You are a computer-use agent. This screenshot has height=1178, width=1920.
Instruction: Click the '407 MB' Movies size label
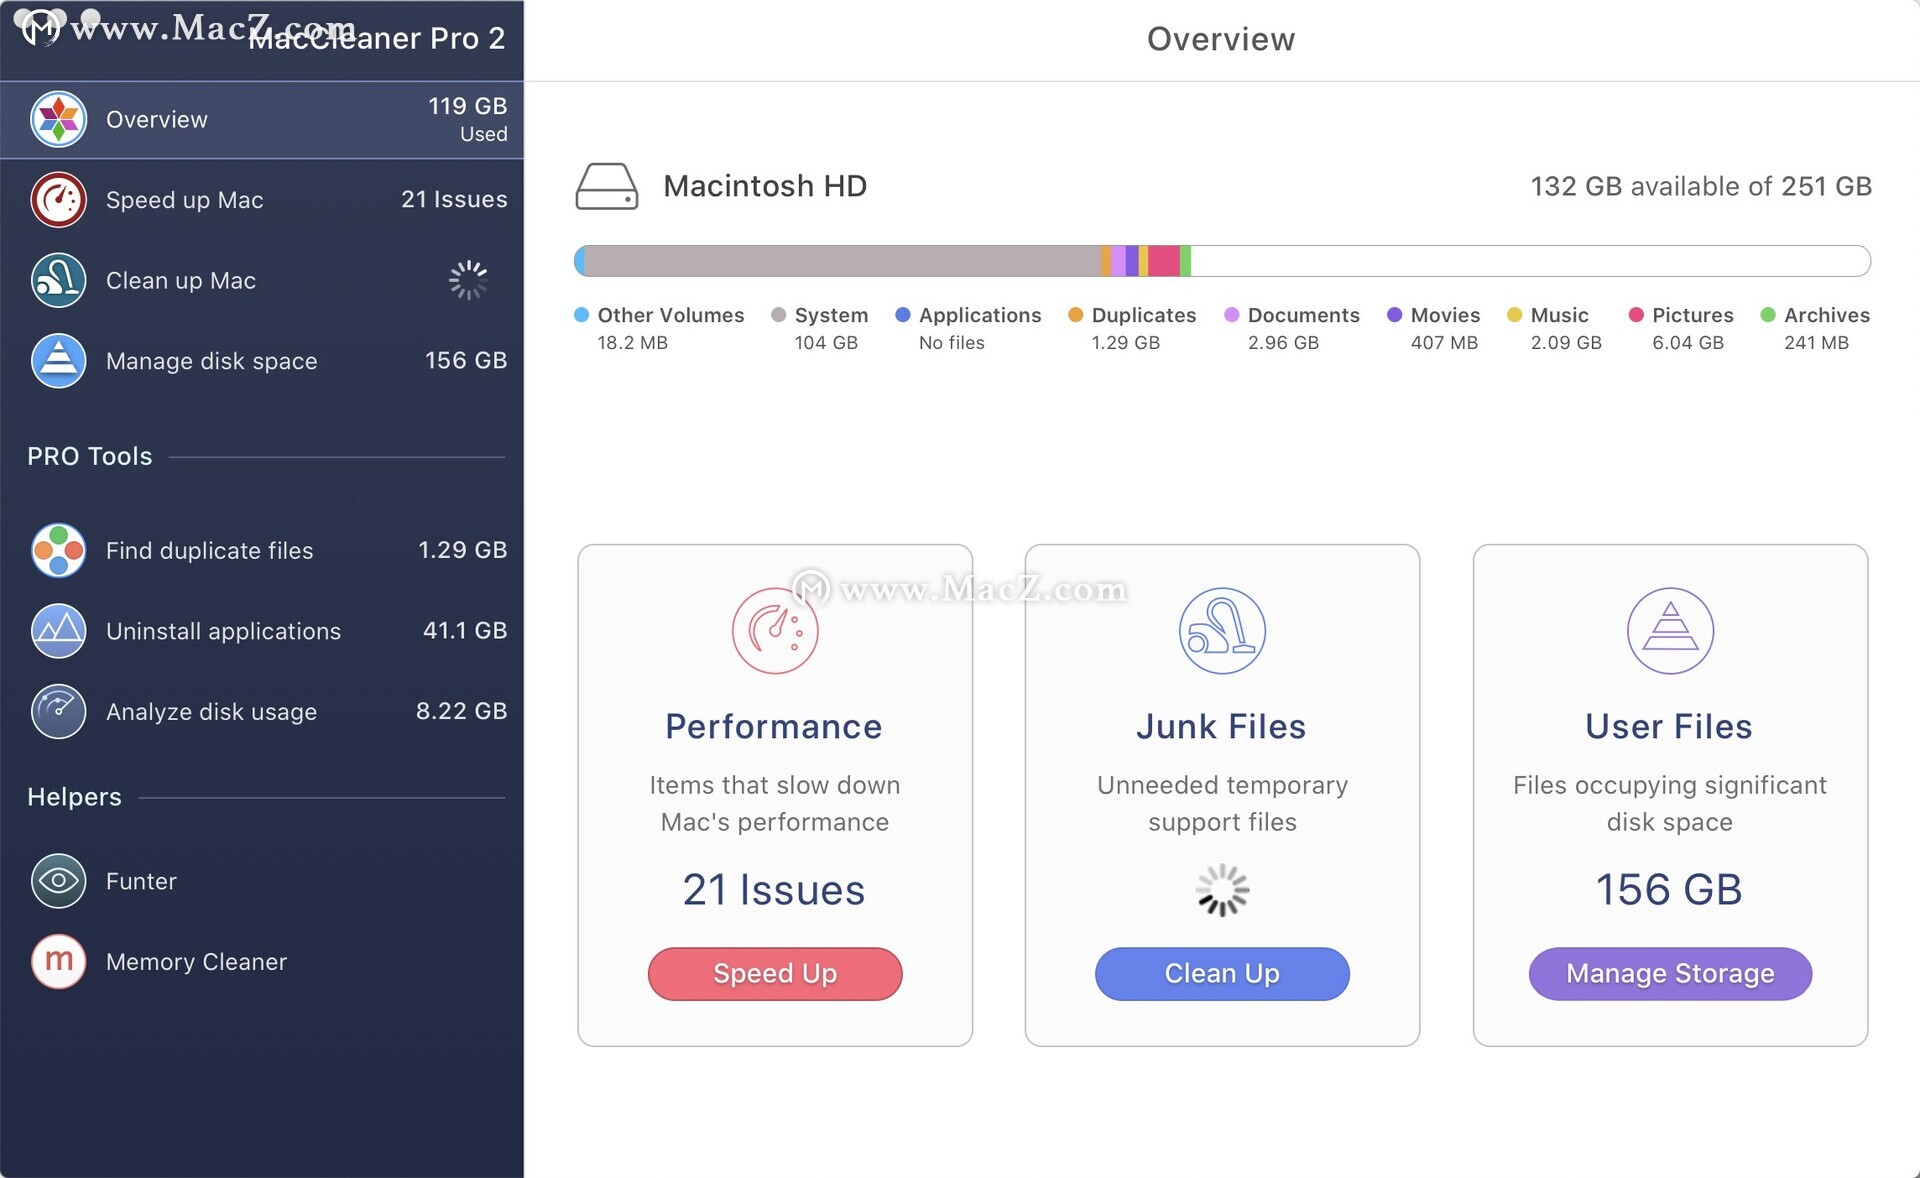[1444, 342]
